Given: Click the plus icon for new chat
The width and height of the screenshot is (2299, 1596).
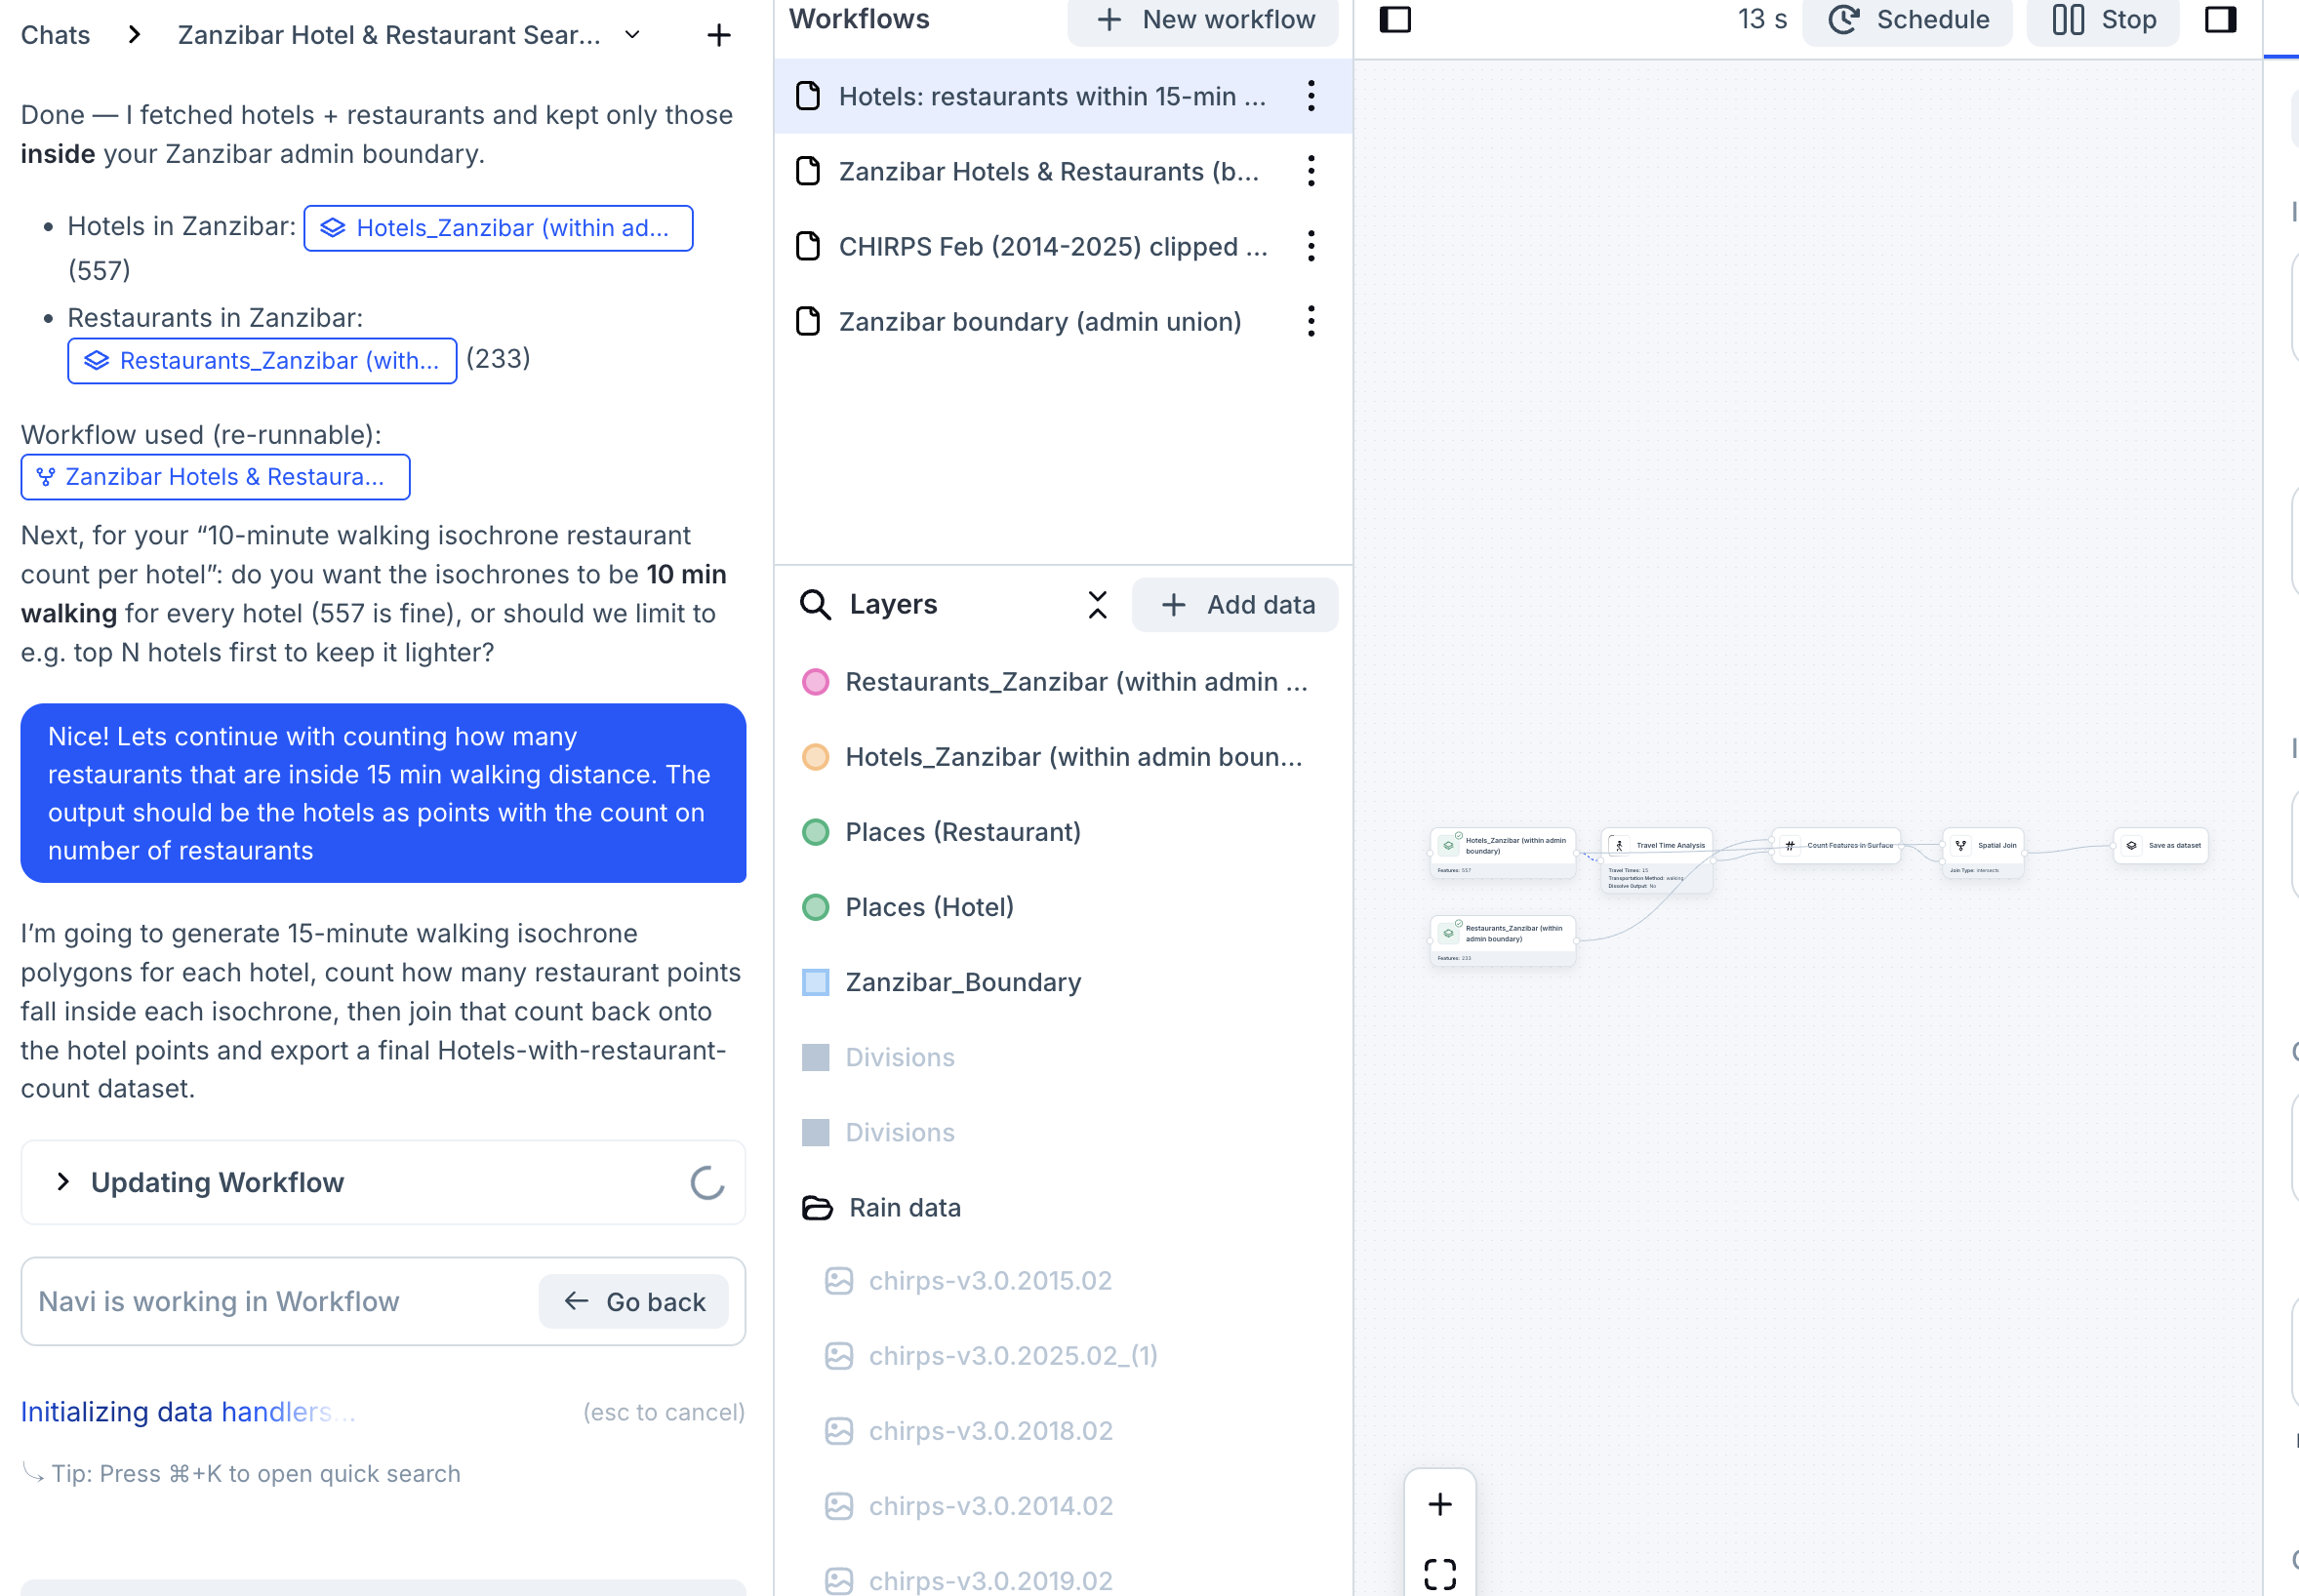Looking at the screenshot, I should click(718, 36).
